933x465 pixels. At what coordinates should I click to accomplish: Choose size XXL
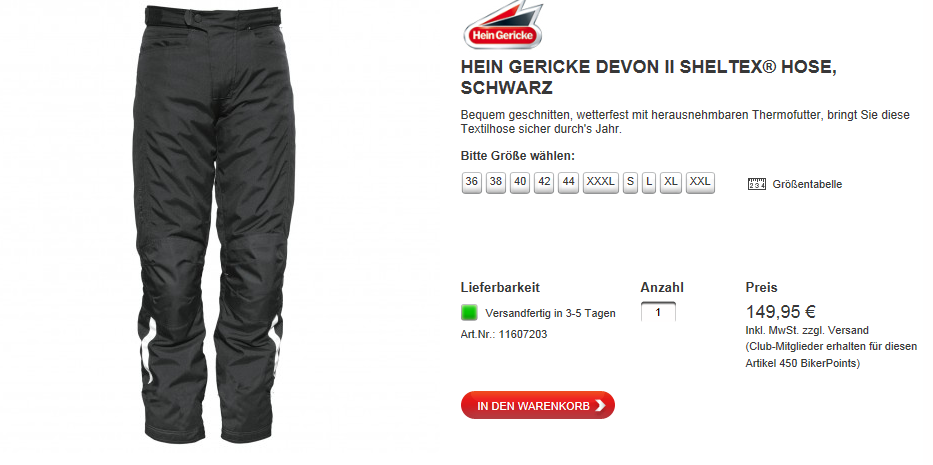[700, 182]
